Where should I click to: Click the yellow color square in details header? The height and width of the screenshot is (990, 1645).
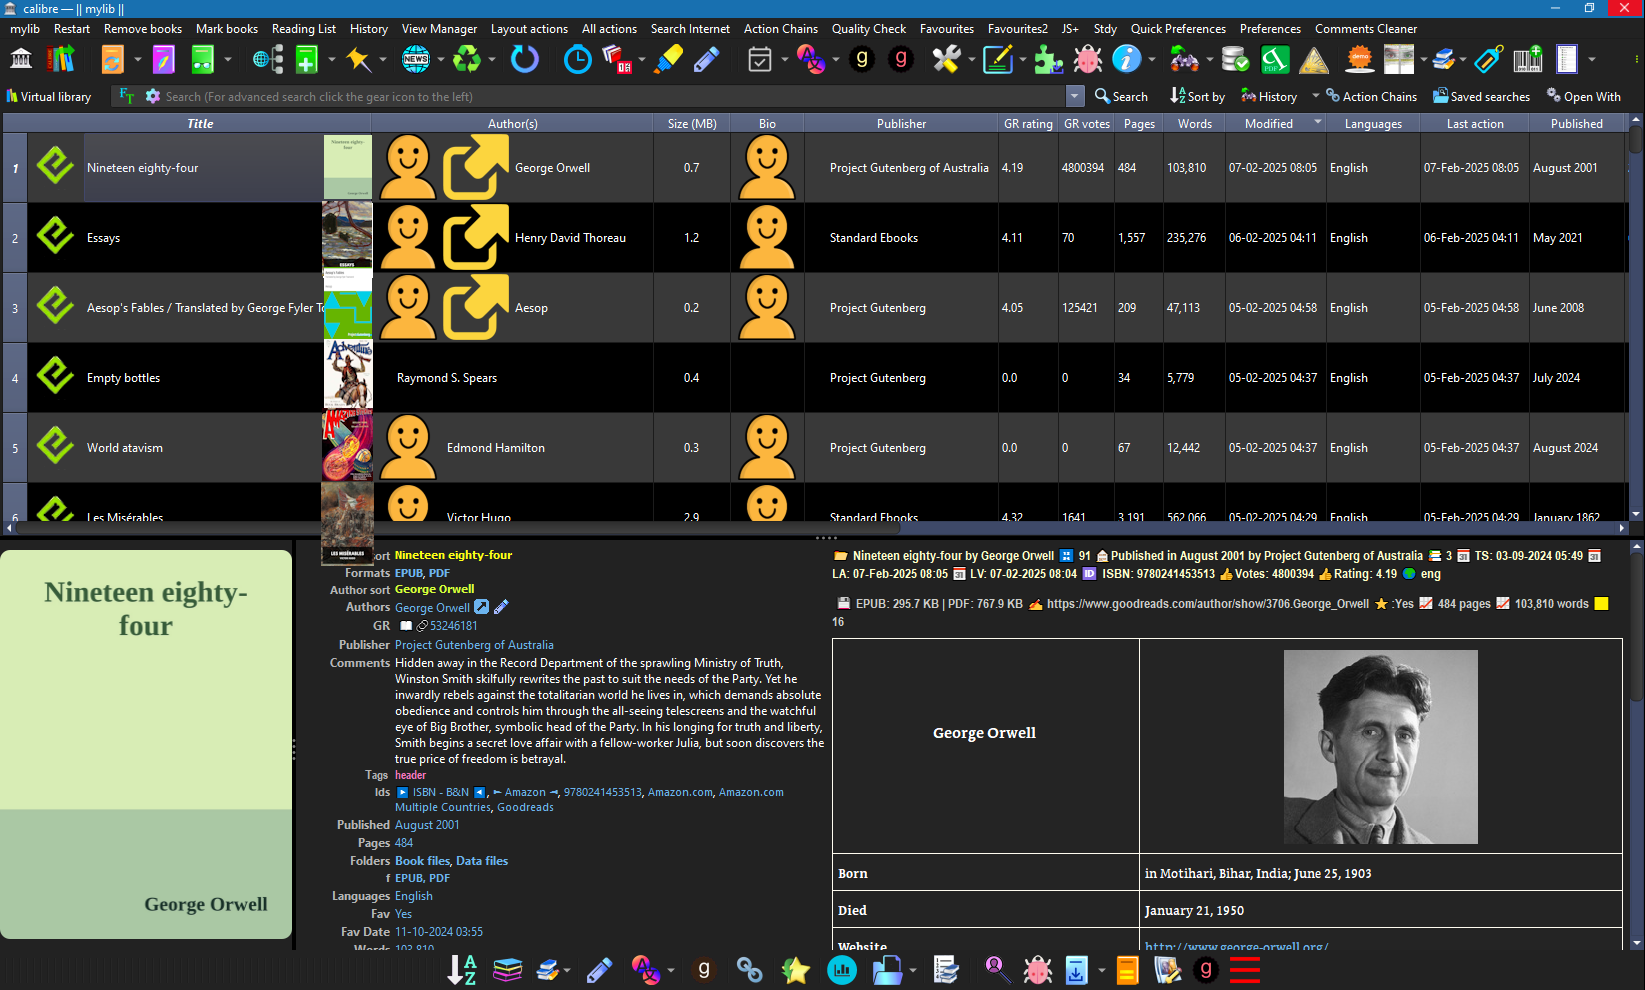pyautogui.click(x=1601, y=603)
